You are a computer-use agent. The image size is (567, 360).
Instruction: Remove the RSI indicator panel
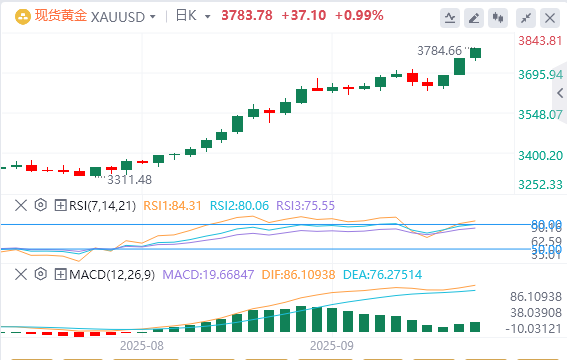coord(21,205)
